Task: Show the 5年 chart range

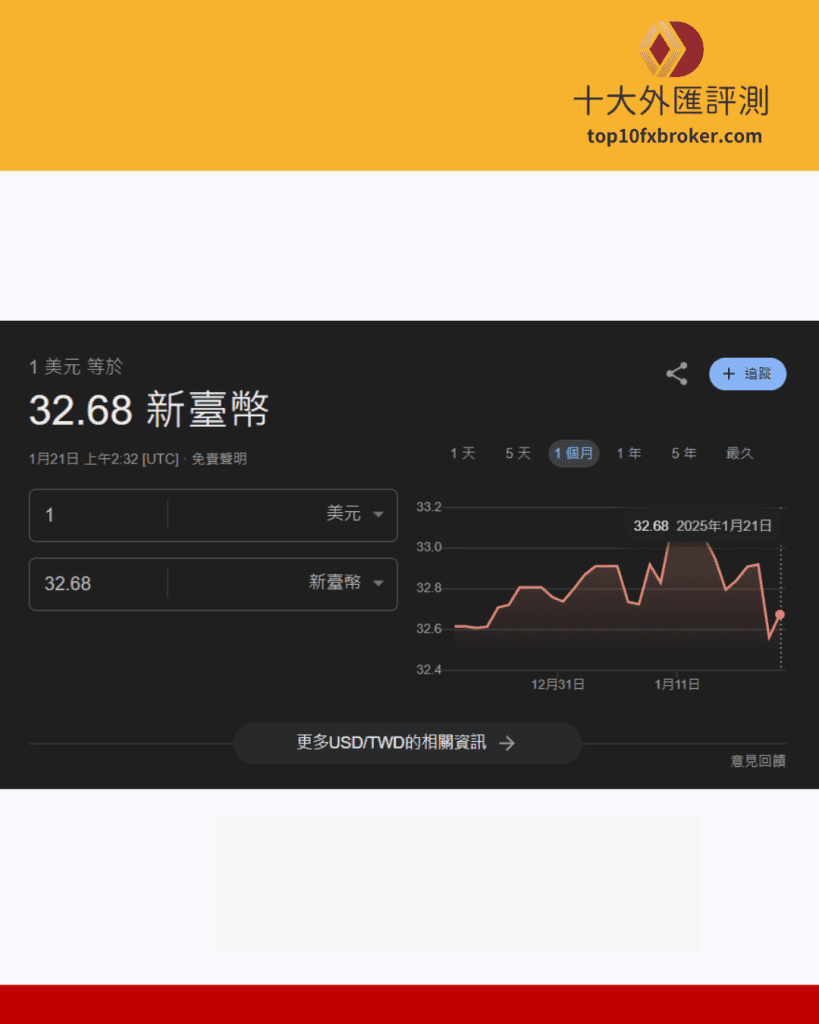Action: point(684,453)
